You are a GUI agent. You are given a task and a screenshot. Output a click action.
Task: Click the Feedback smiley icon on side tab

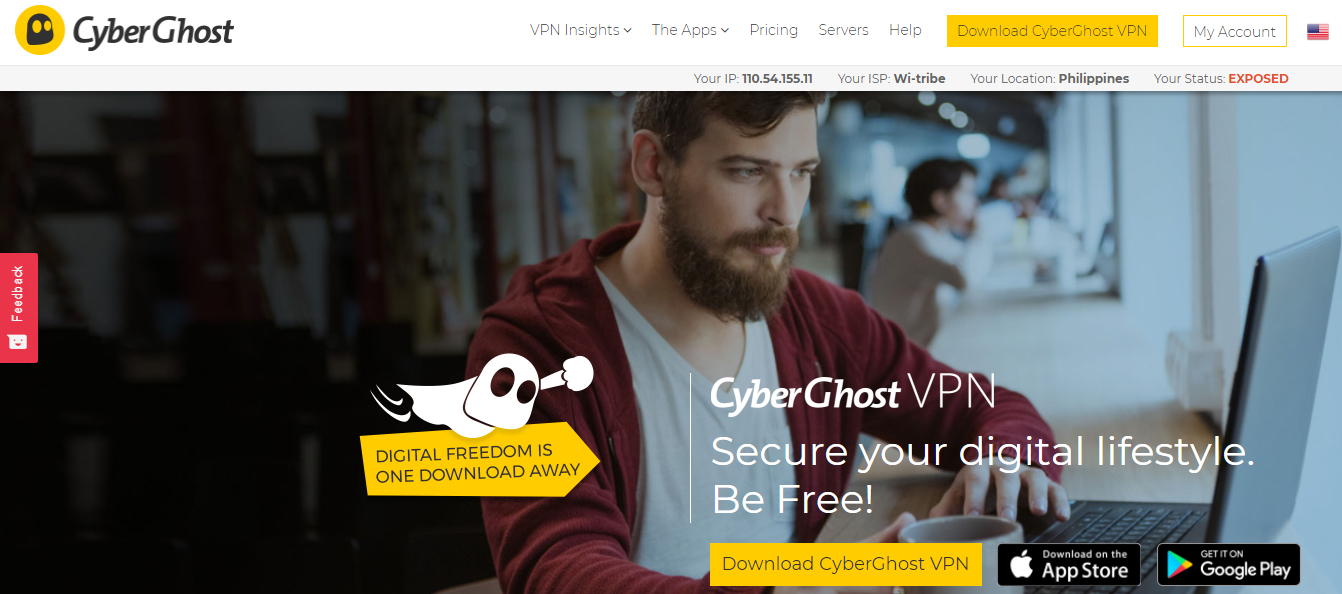(18, 342)
